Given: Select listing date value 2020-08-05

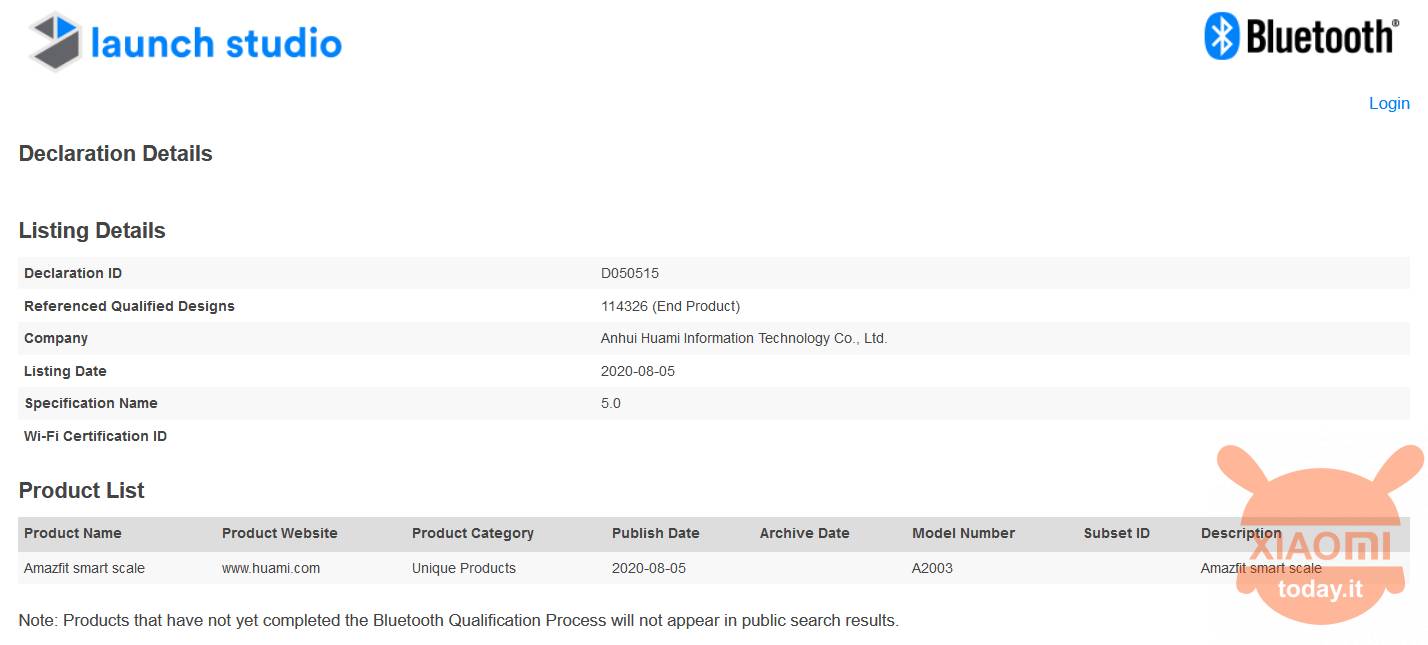Looking at the screenshot, I should coord(638,371).
